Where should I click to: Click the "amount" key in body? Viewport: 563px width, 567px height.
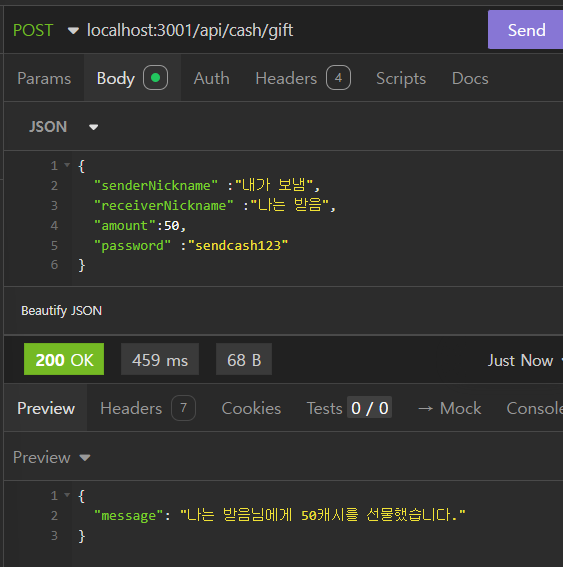[x=125, y=226]
